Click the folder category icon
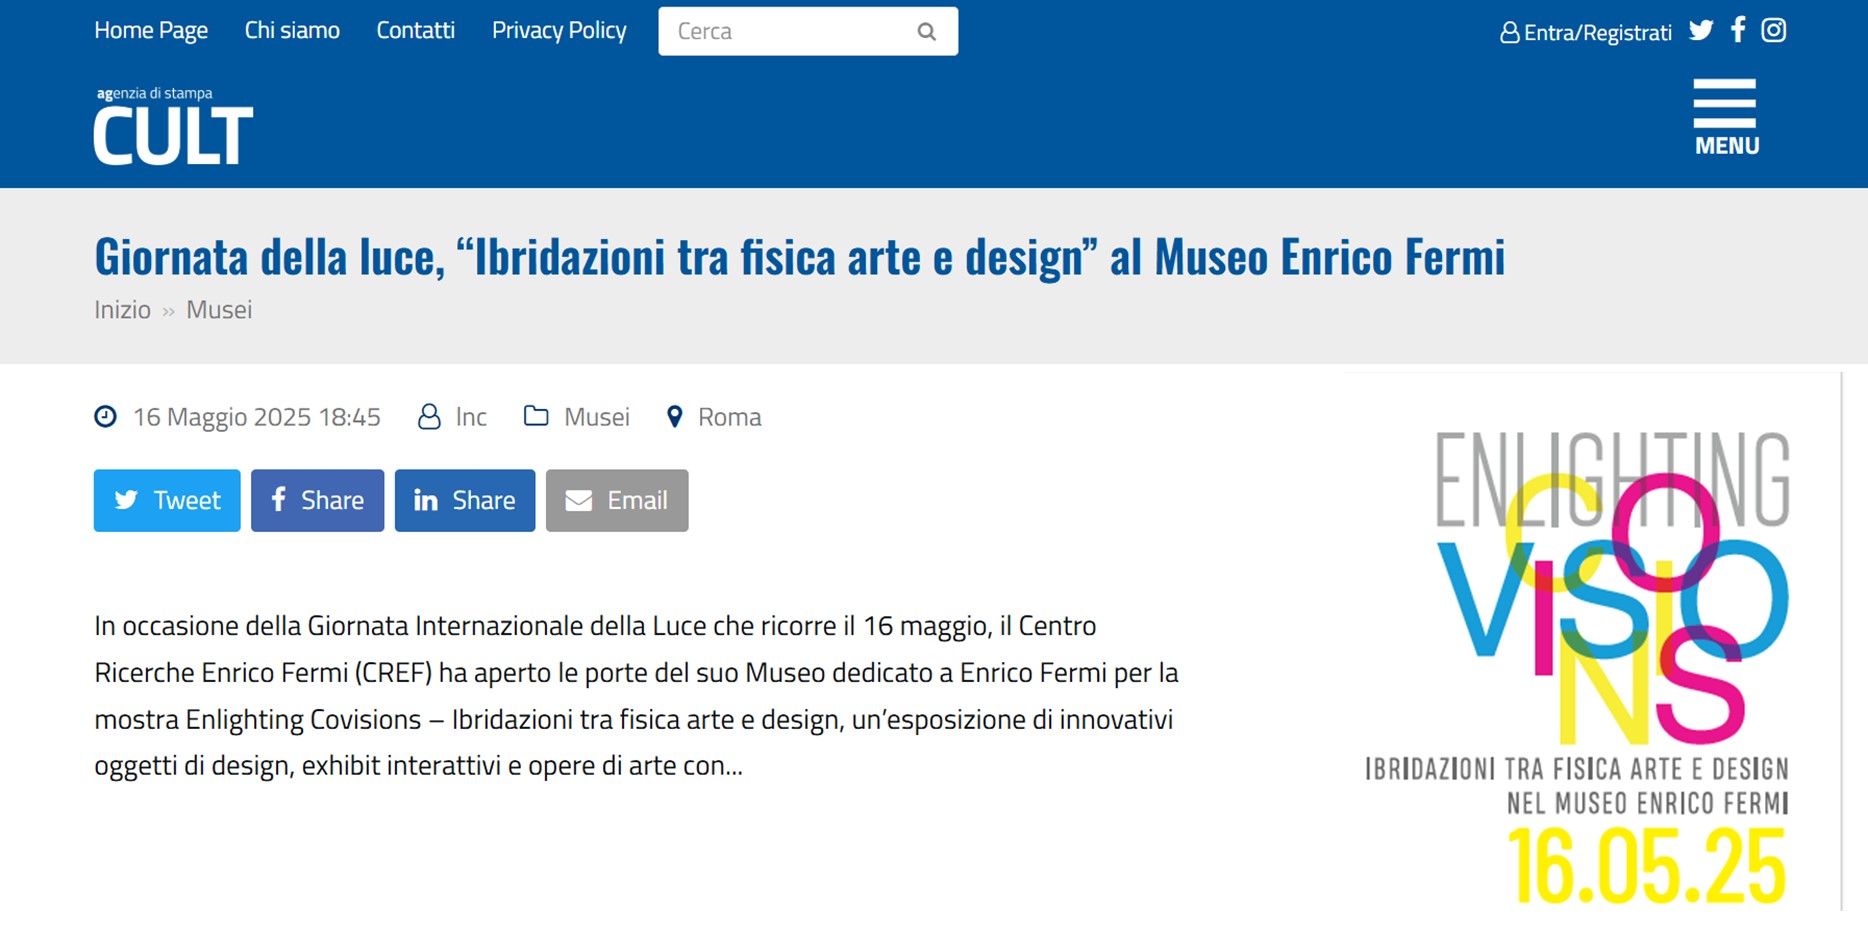 tap(536, 416)
